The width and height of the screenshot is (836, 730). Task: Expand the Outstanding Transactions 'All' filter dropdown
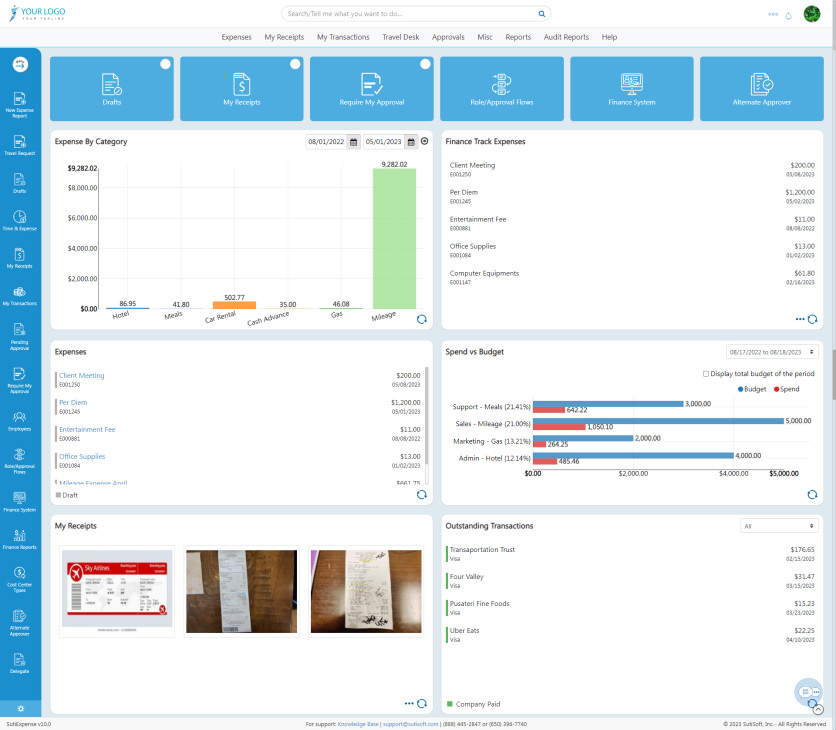[x=779, y=525]
